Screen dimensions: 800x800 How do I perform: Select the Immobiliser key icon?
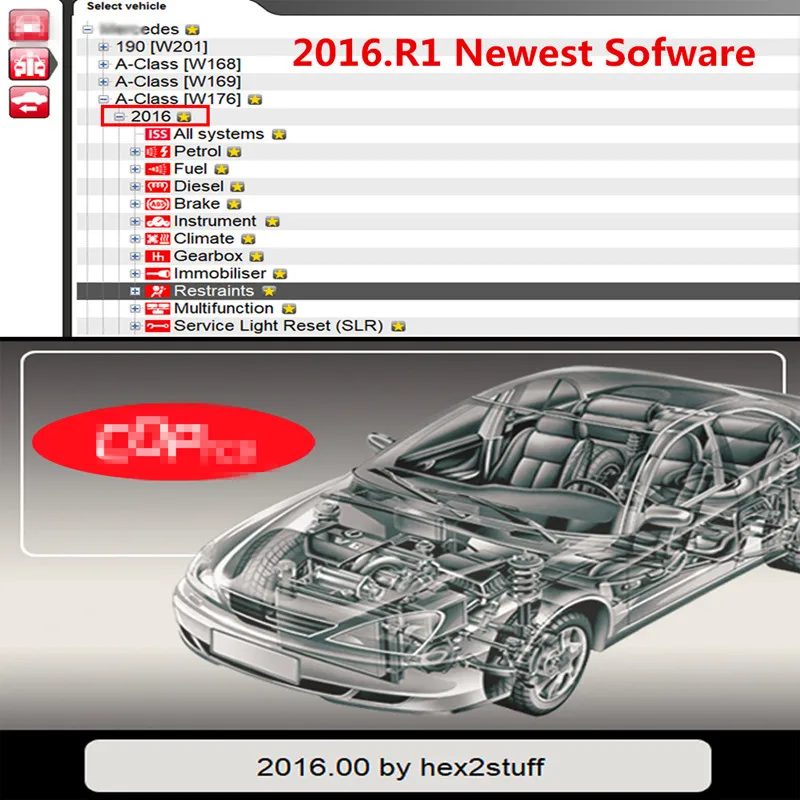(157, 273)
